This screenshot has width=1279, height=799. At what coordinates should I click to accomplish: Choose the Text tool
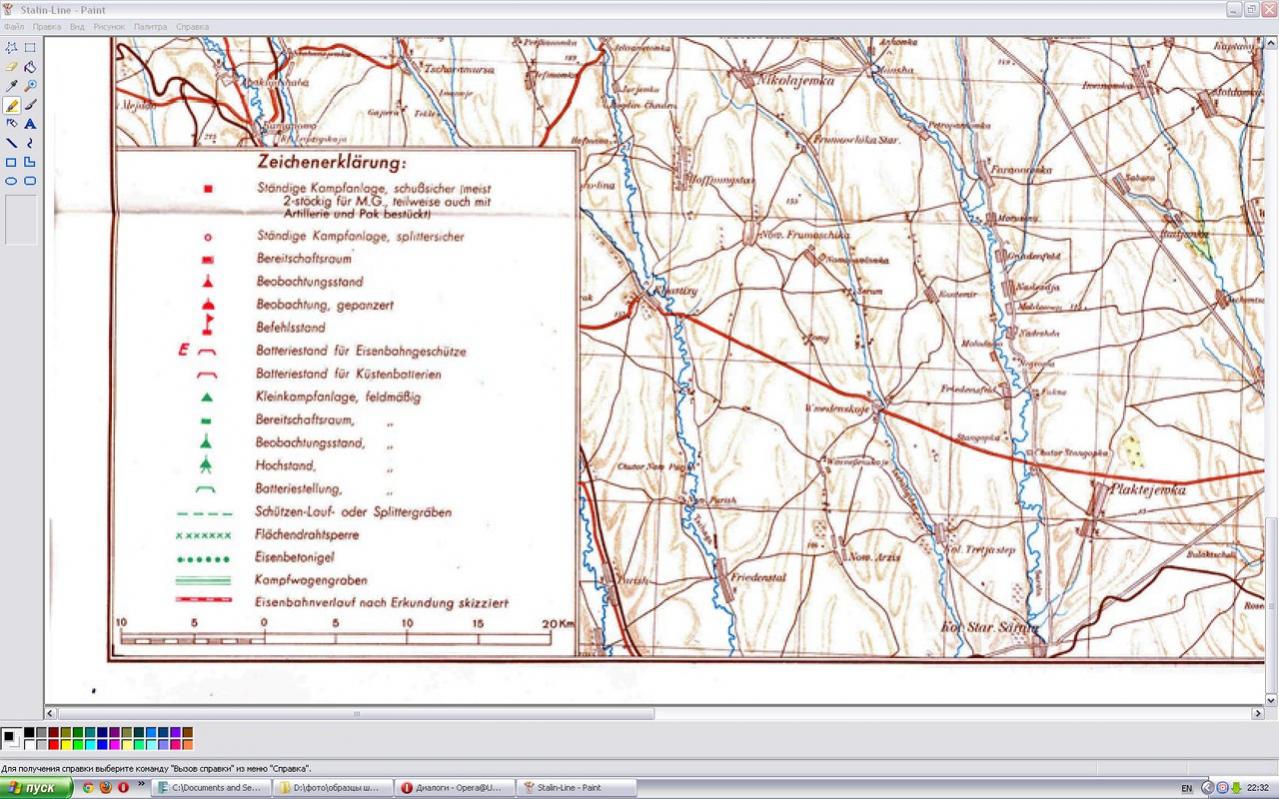(x=30, y=124)
